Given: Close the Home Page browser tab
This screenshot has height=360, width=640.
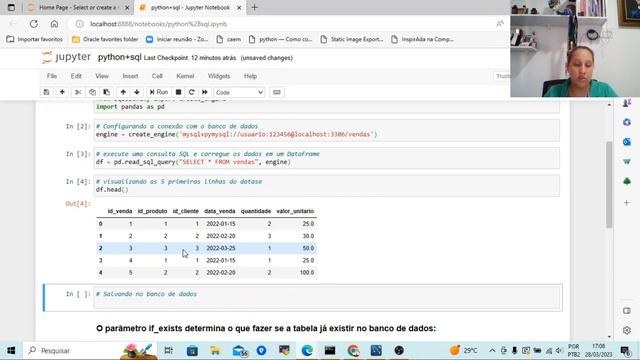Looking at the screenshot, I should click(127, 7).
